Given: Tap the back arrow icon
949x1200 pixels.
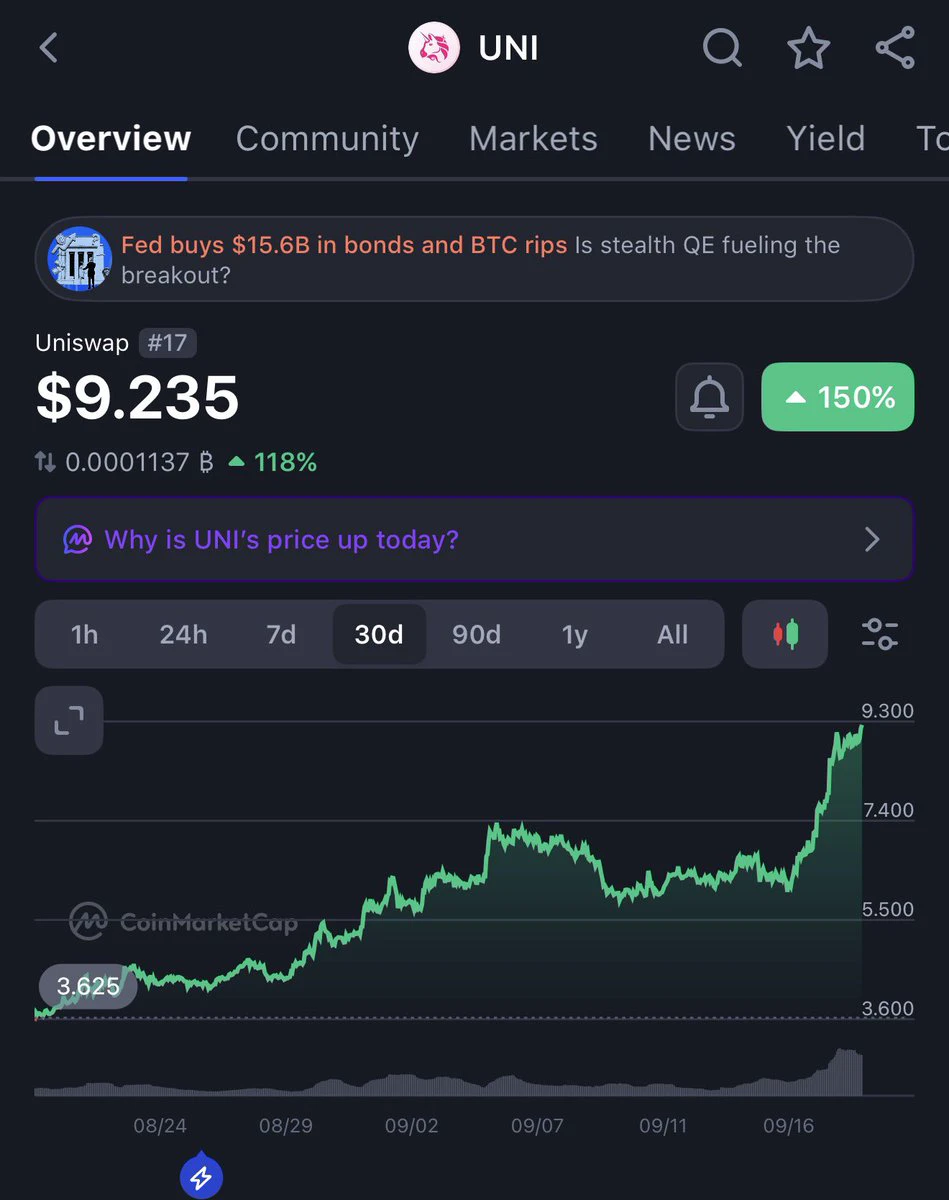Looking at the screenshot, I should [49, 47].
